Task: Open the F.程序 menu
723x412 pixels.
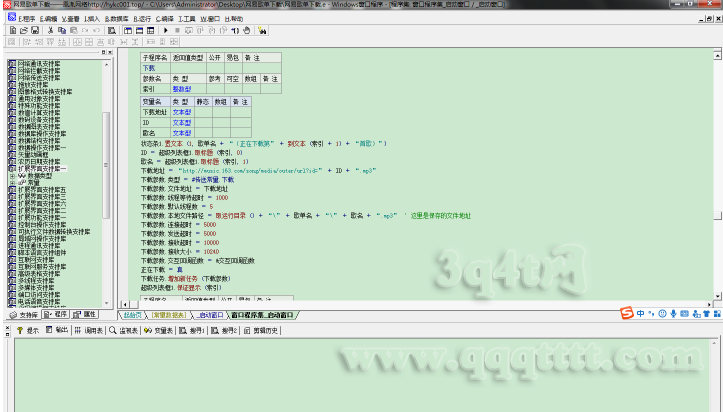Action: coord(27,19)
